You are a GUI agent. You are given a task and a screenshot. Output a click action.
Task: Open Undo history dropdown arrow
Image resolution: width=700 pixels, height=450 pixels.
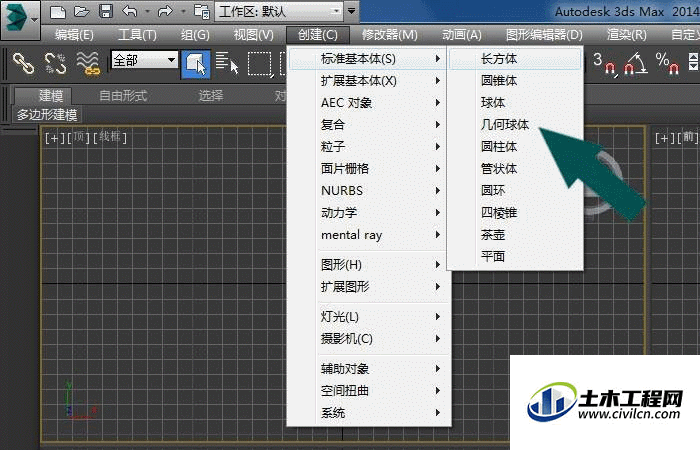click(x=147, y=11)
